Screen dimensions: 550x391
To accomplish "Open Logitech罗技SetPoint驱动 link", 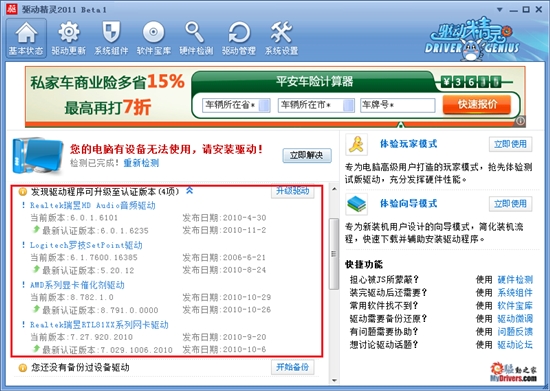I will point(86,245).
